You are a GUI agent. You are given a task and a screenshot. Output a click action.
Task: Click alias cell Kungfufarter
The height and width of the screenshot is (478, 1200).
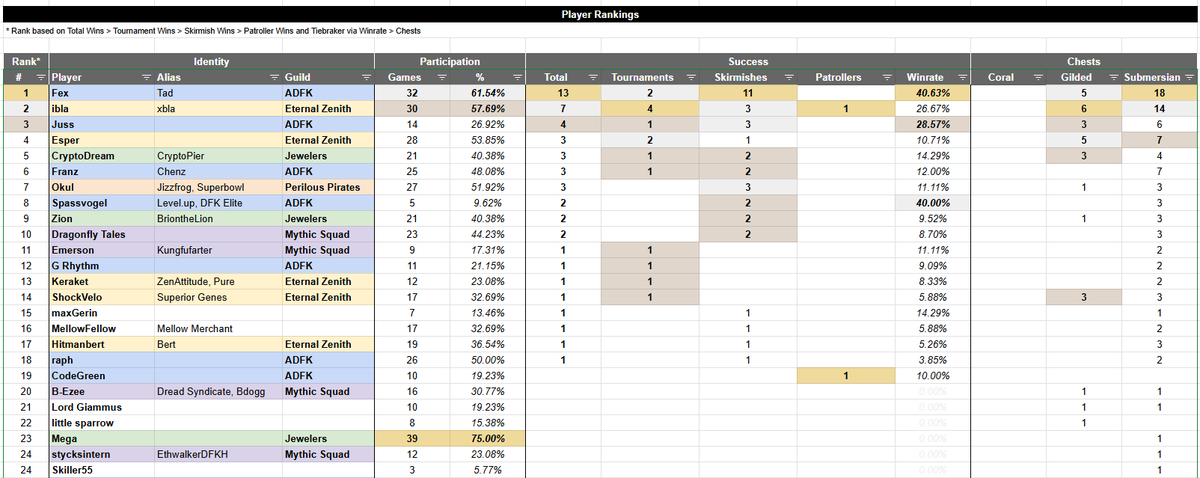(218, 250)
